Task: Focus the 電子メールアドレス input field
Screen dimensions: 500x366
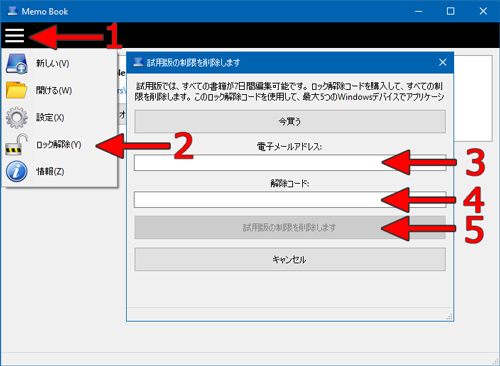Action: [x=290, y=163]
